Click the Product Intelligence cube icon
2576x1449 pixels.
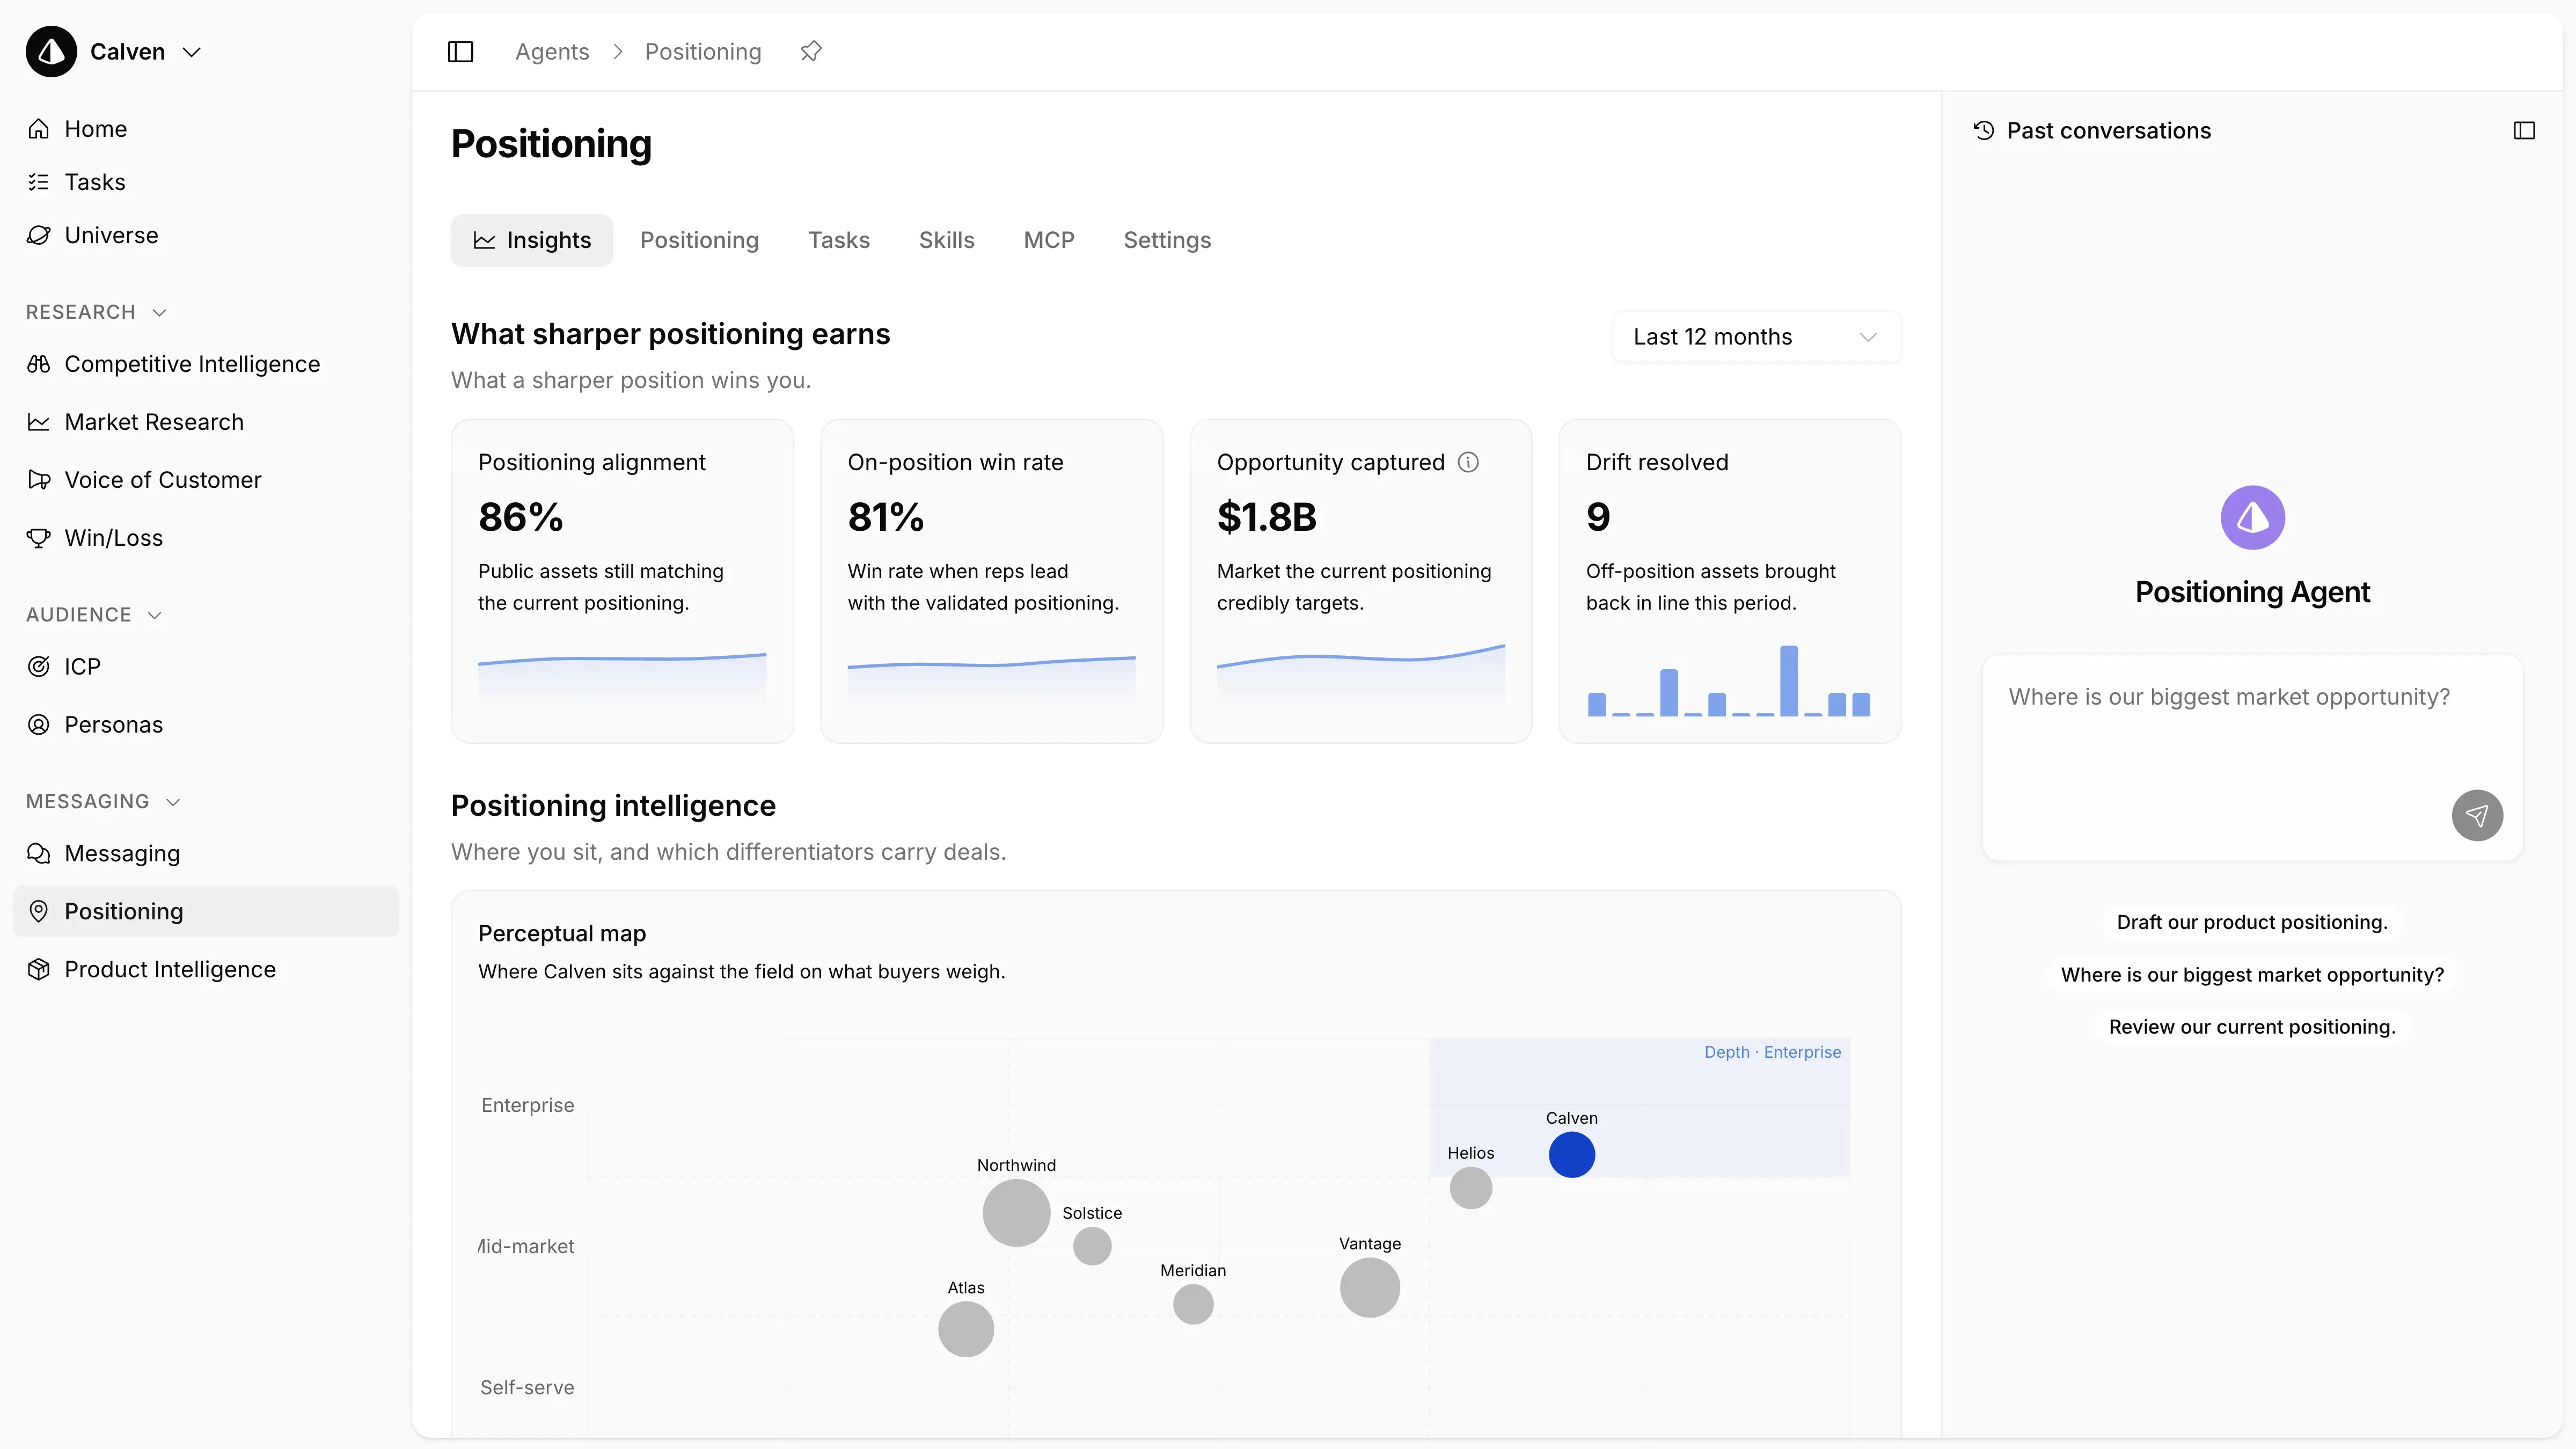click(x=39, y=969)
